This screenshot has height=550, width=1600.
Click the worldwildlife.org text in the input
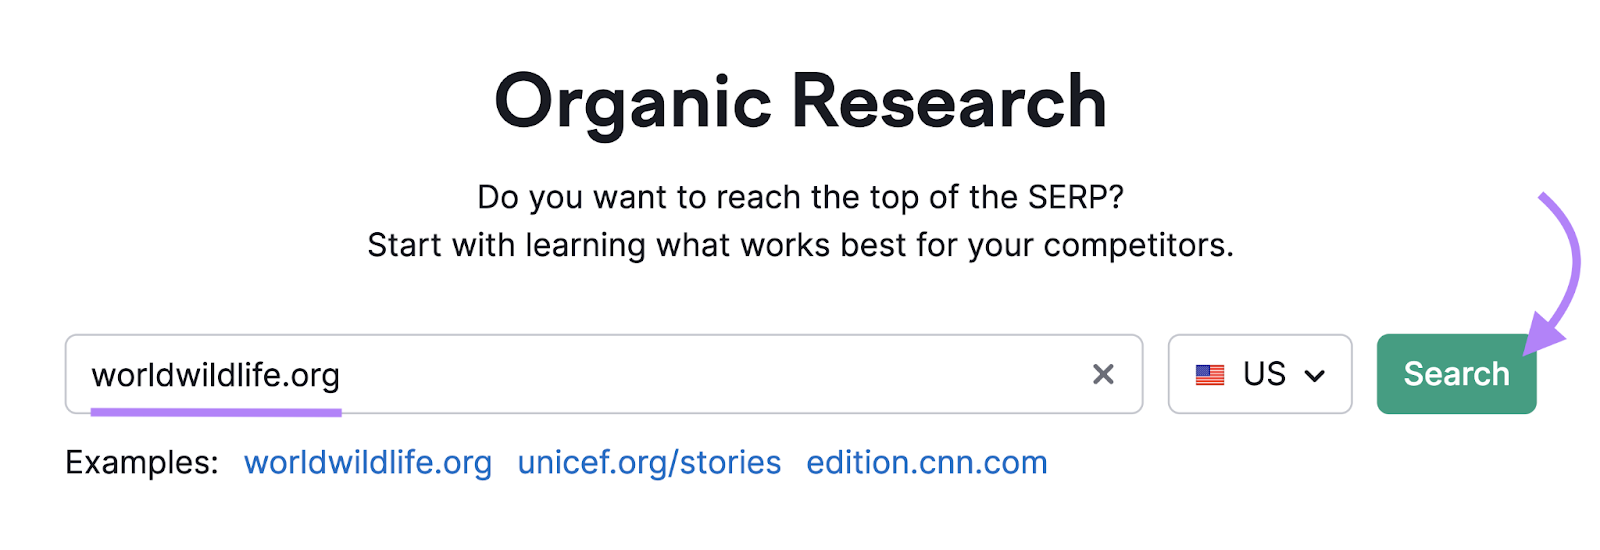(216, 375)
